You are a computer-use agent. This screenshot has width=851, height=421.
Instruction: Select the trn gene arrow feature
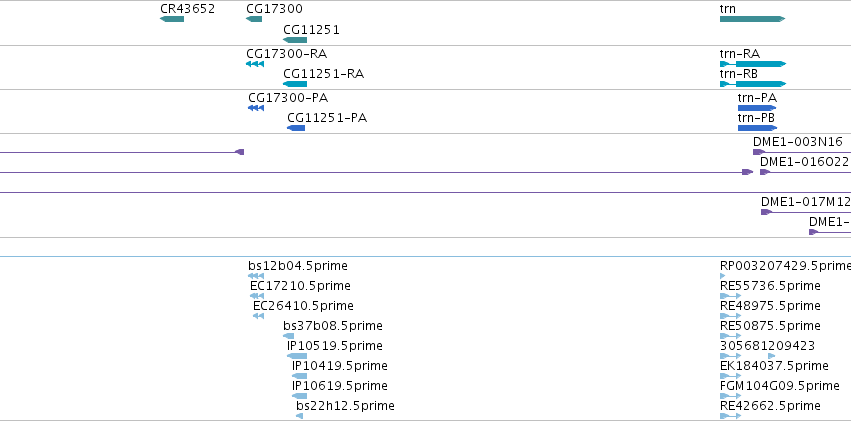coord(752,19)
